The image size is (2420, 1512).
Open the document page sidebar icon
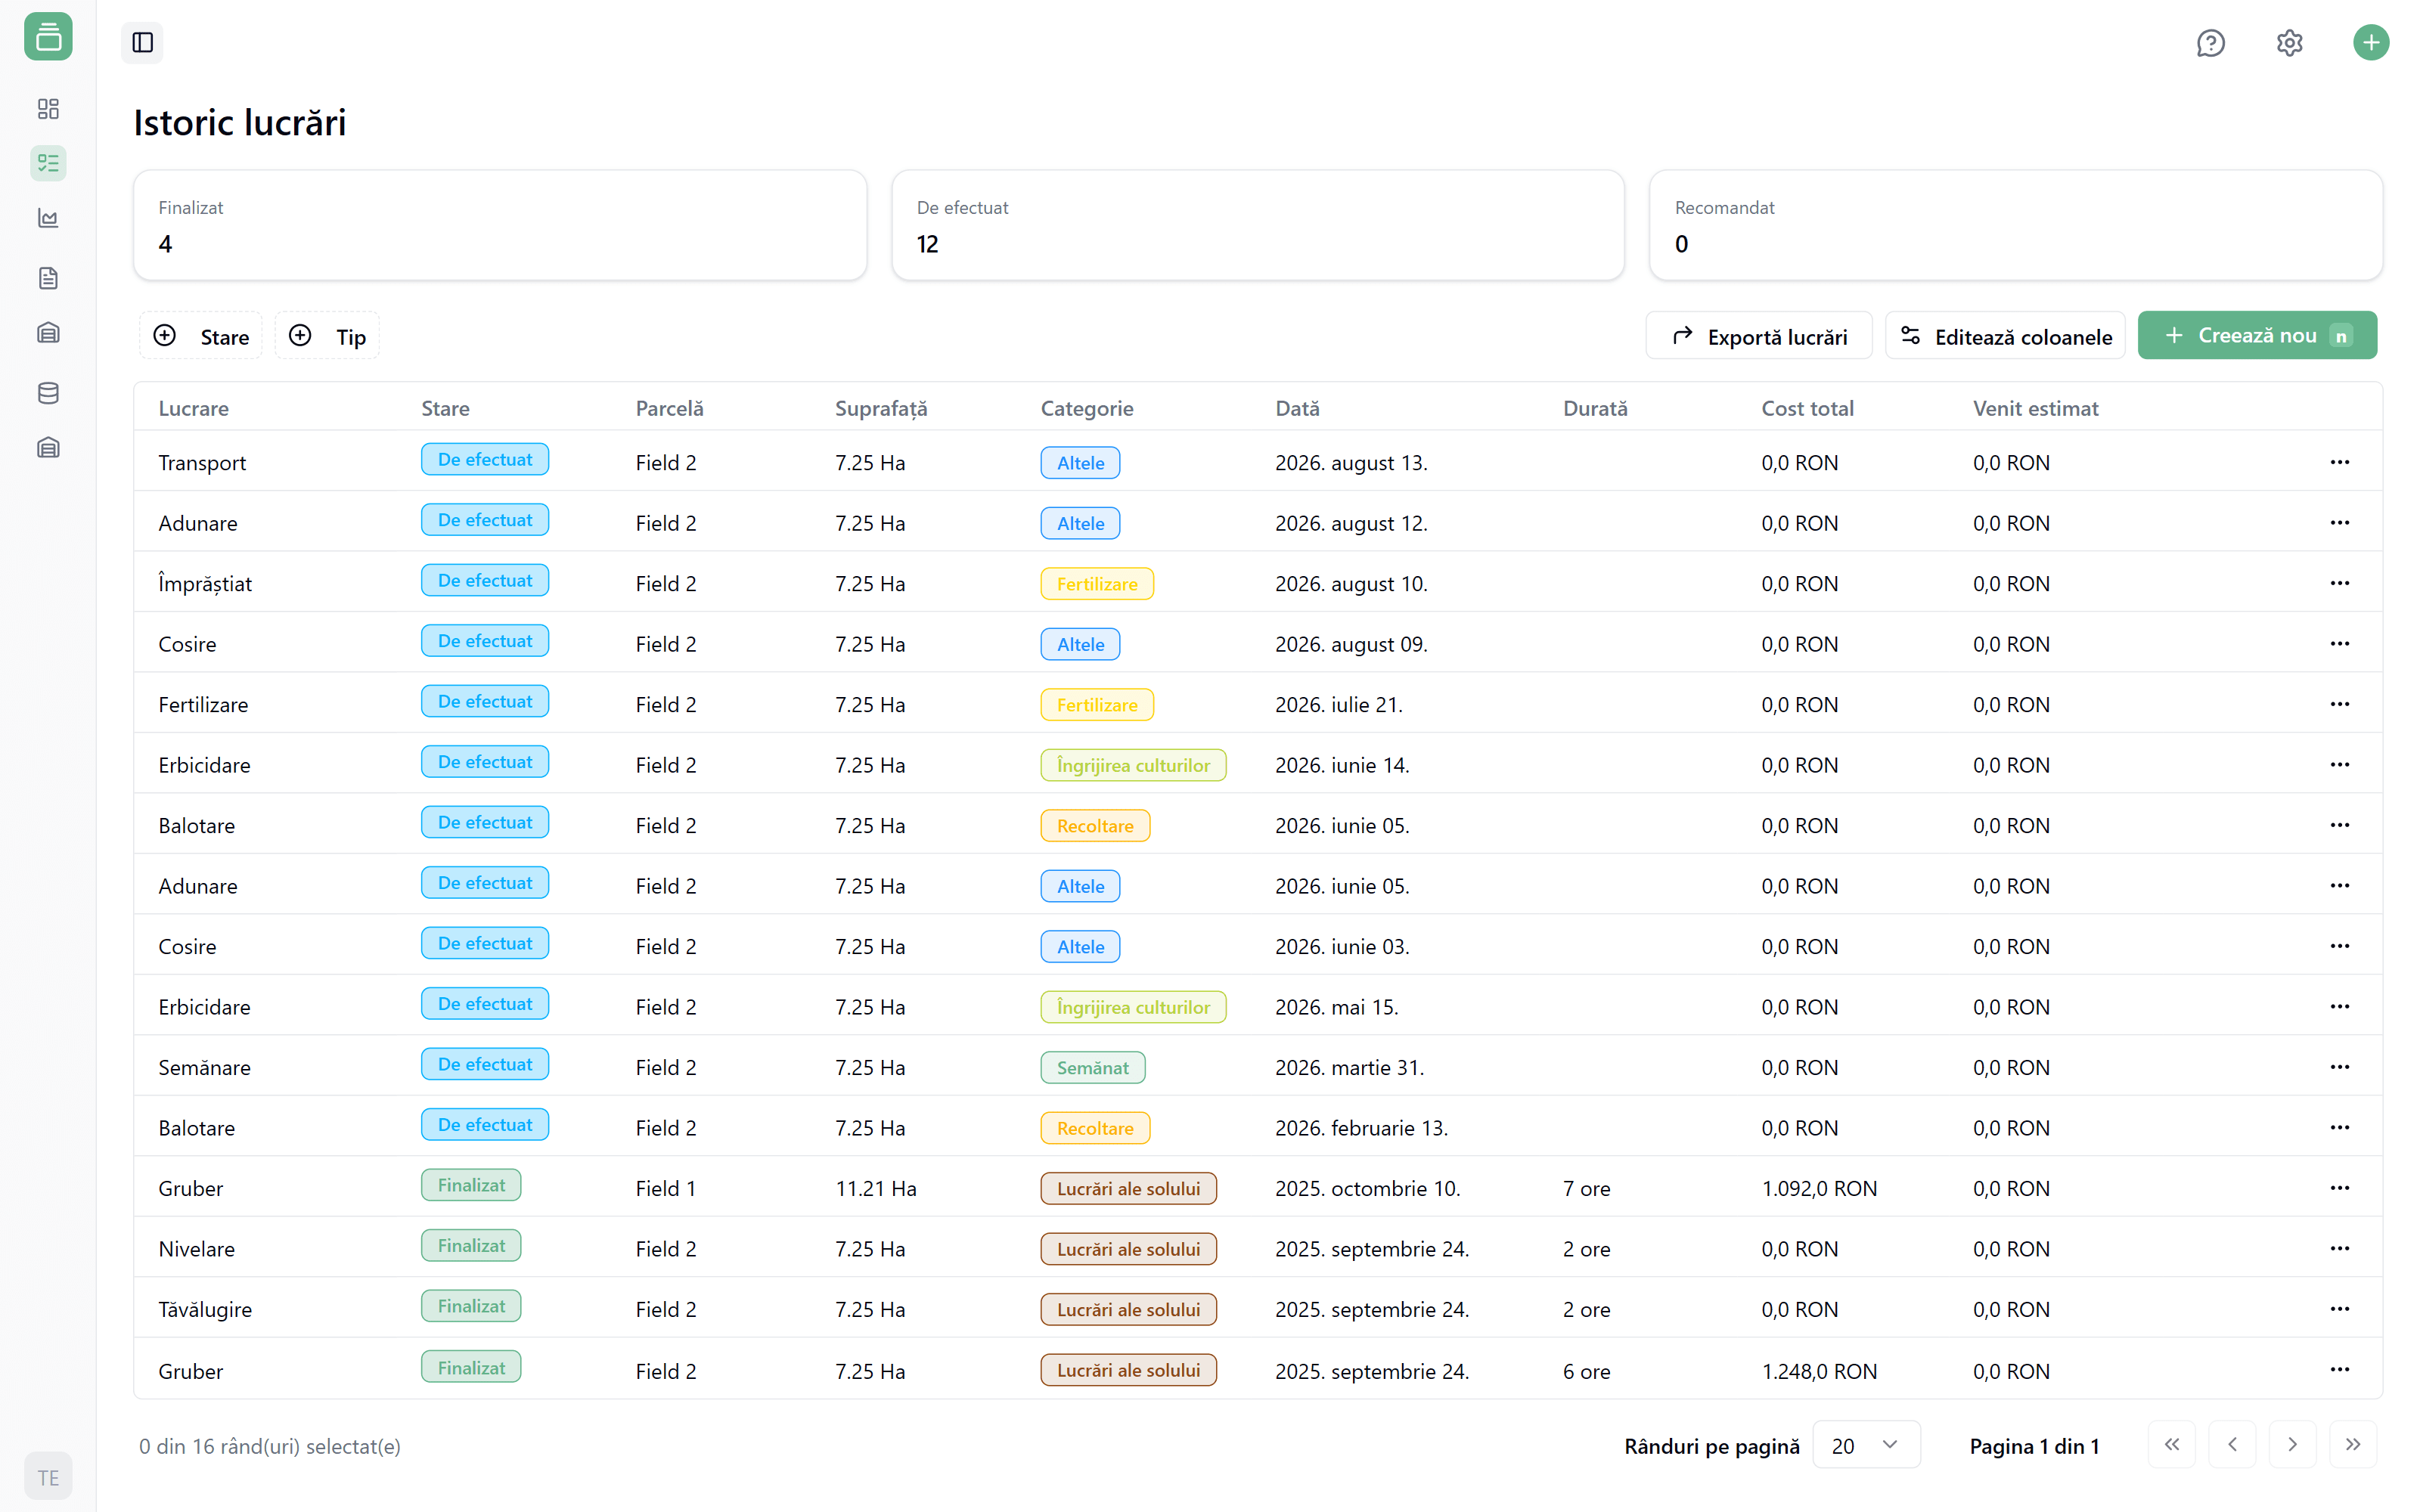(x=48, y=278)
